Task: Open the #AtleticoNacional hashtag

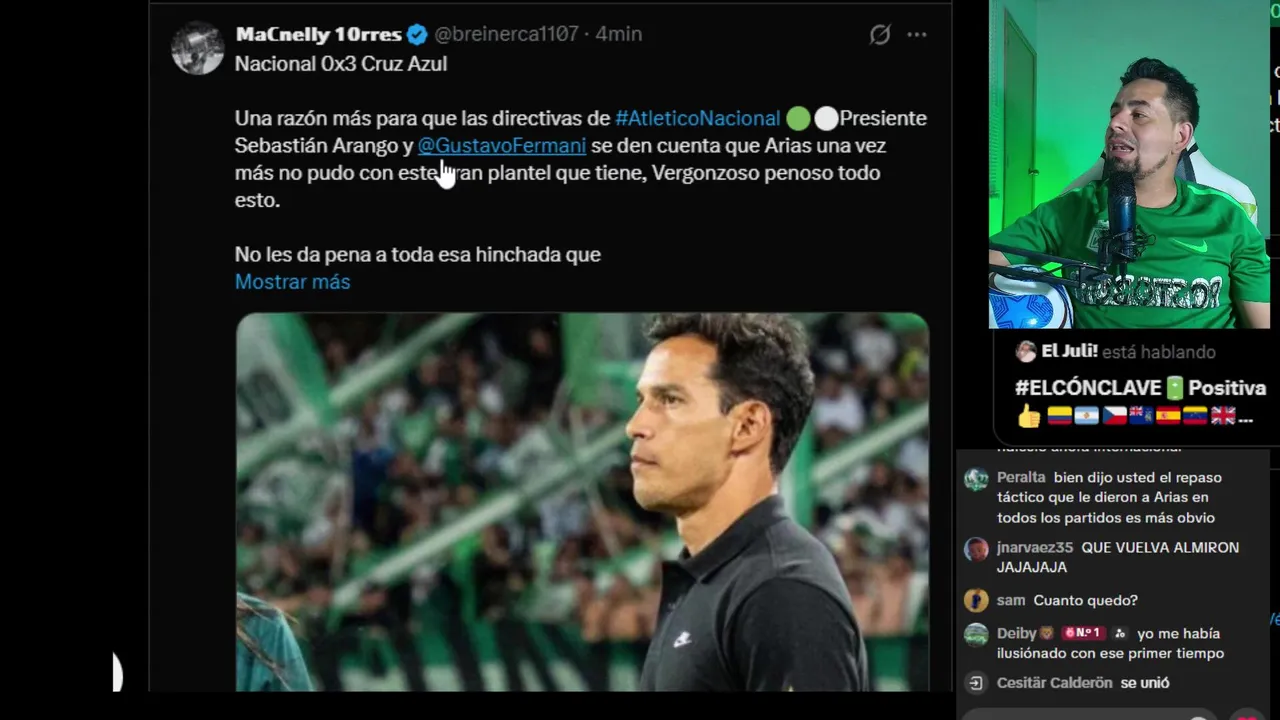Action: (x=697, y=118)
